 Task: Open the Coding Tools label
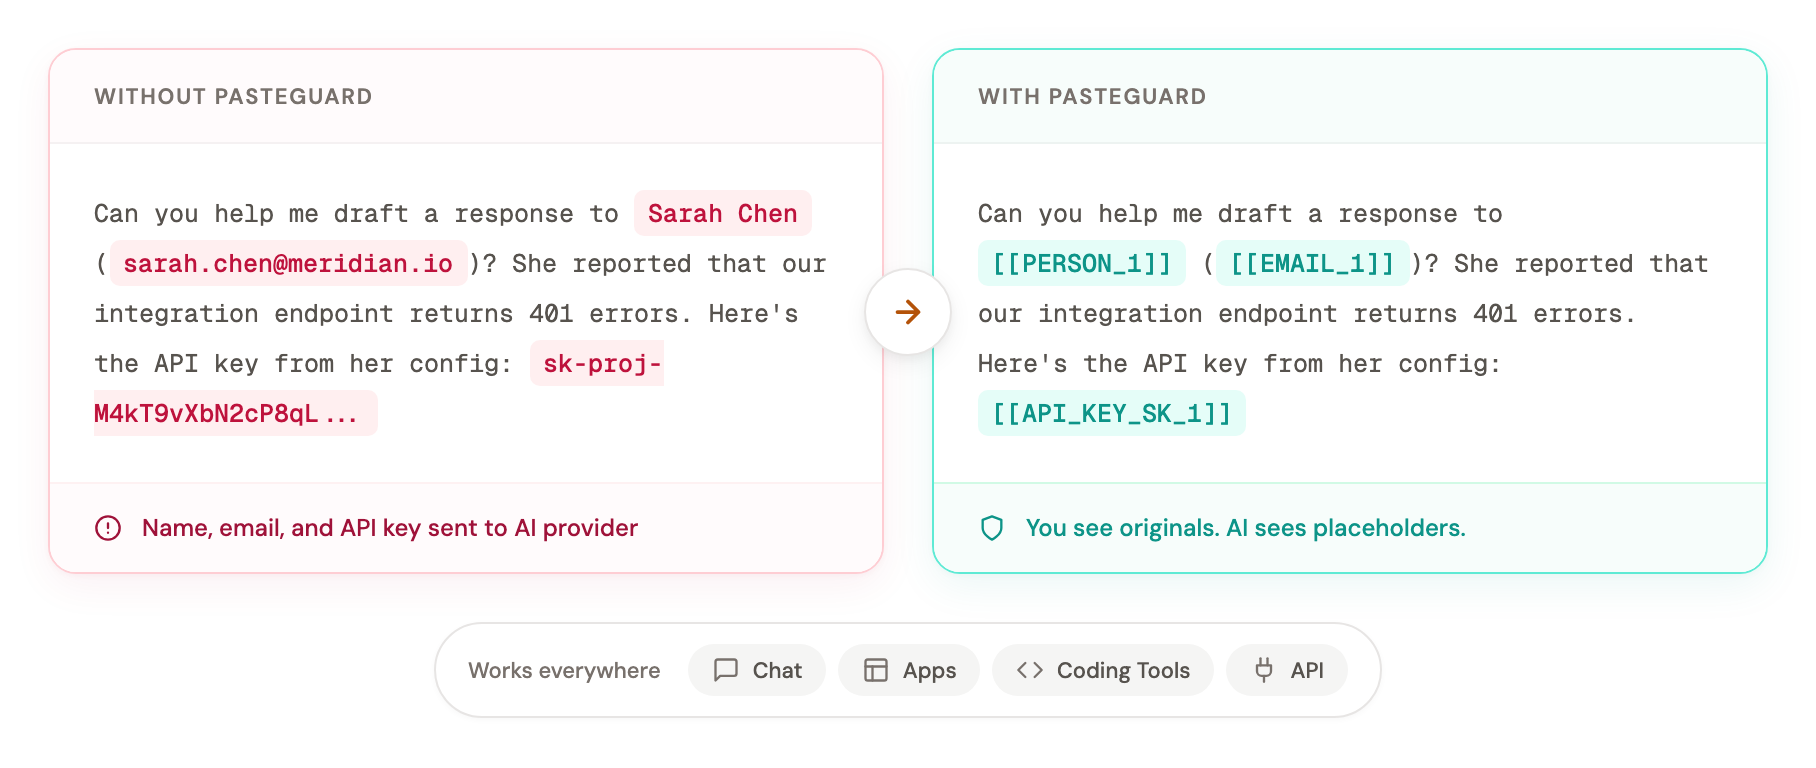tap(1123, 670)
